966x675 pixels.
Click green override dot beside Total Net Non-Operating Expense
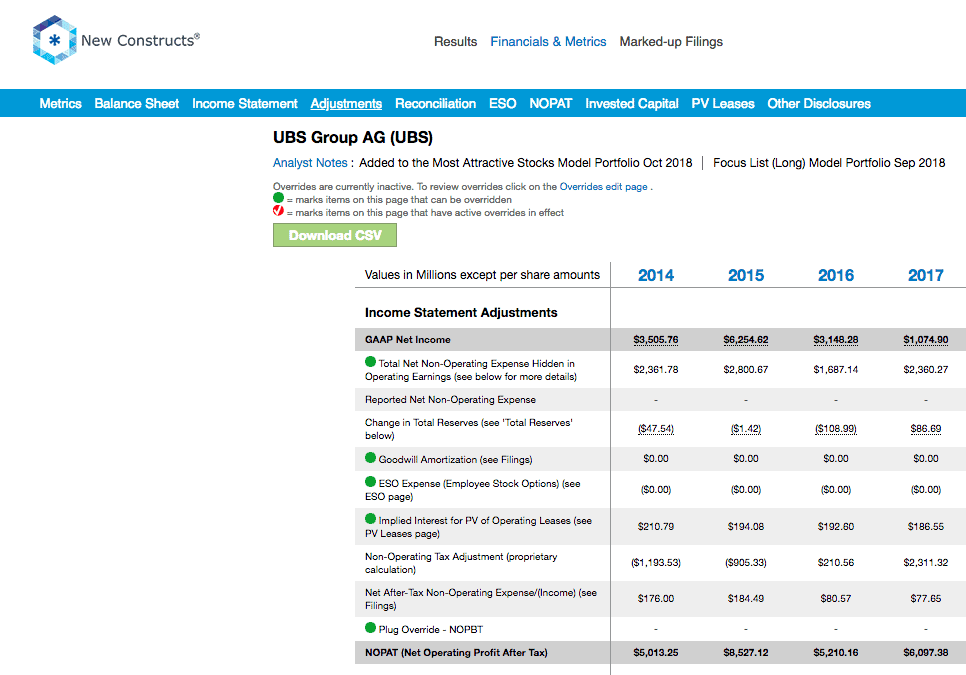tap(370, 362)
